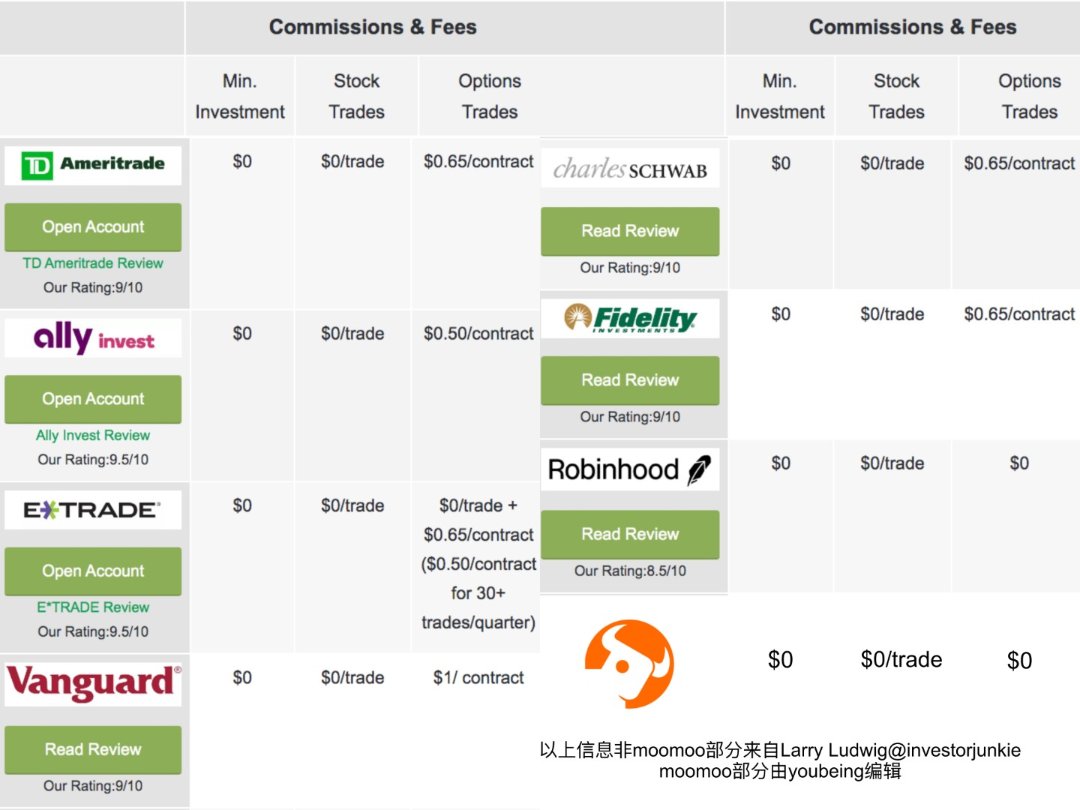Click the TD Ameritrade logo
This screenshot has height=810, width=1080.
tap(93, 165)
